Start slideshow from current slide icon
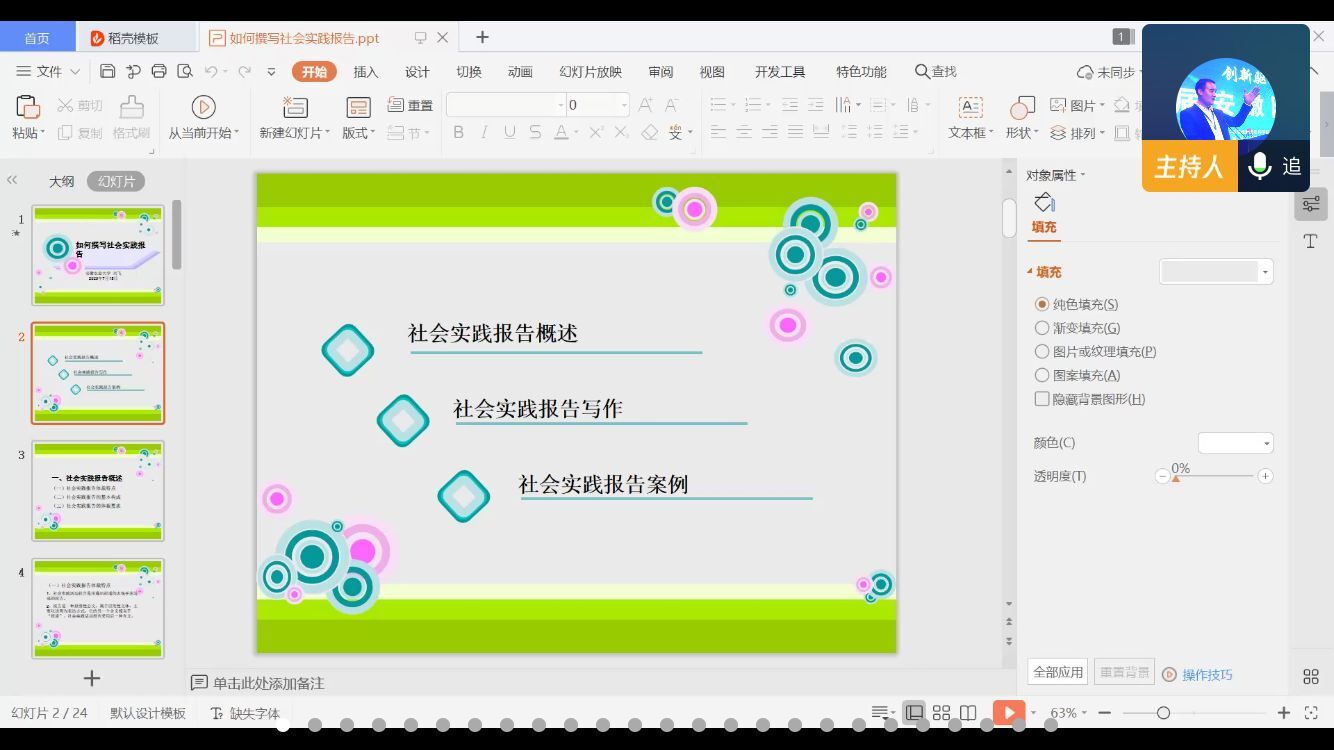The height and width of the screenshot is (750, 1334). click(x=203, y=107)
